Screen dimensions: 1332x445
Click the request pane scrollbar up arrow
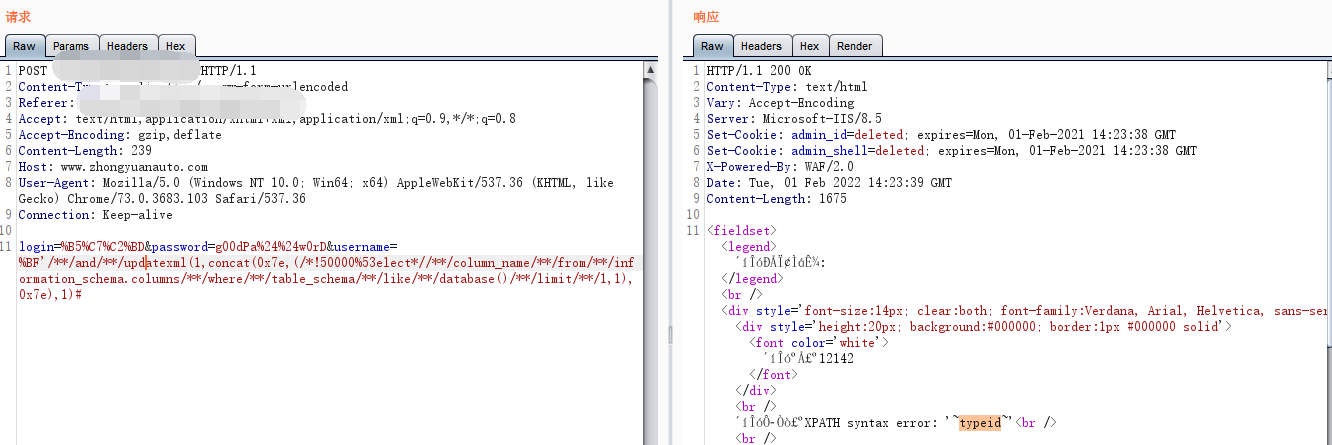coord(650,70)
